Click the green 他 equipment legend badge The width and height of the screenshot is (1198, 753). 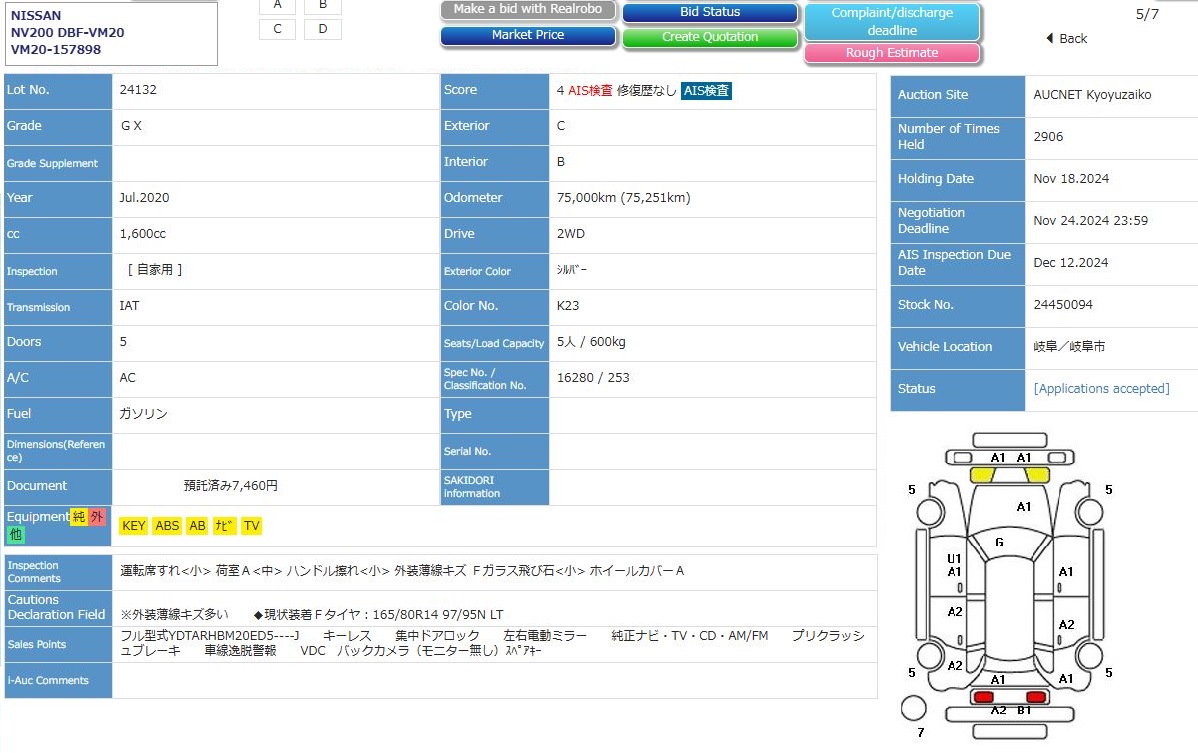tap(15, 535)
